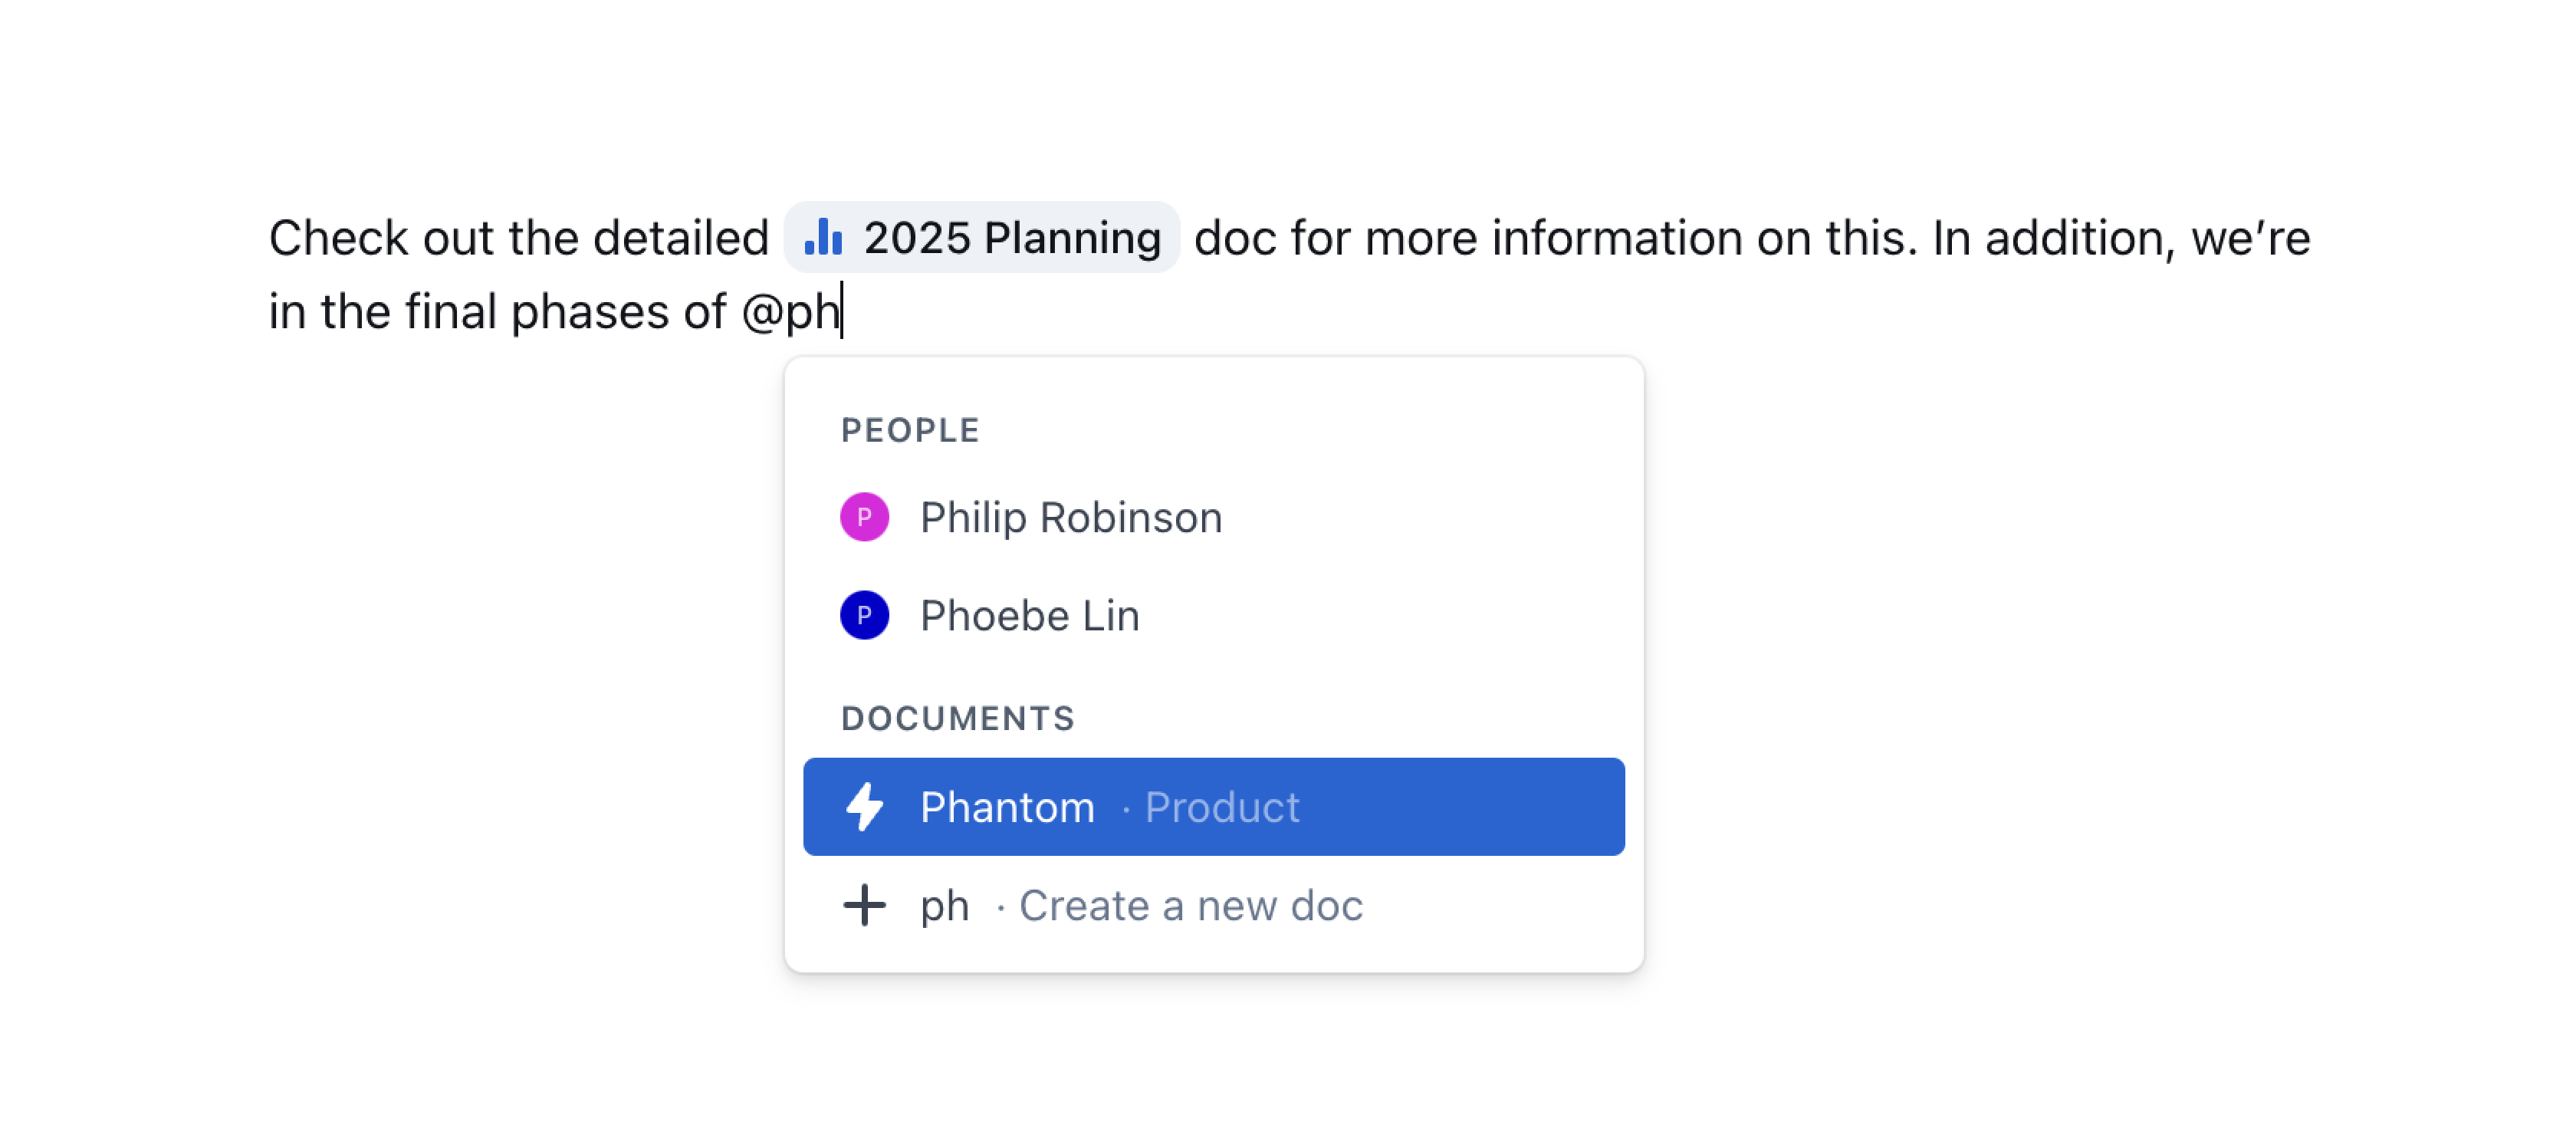Click the Product label next to Phantom
The image size is (2576, 1135).
tap(1221, 807)
